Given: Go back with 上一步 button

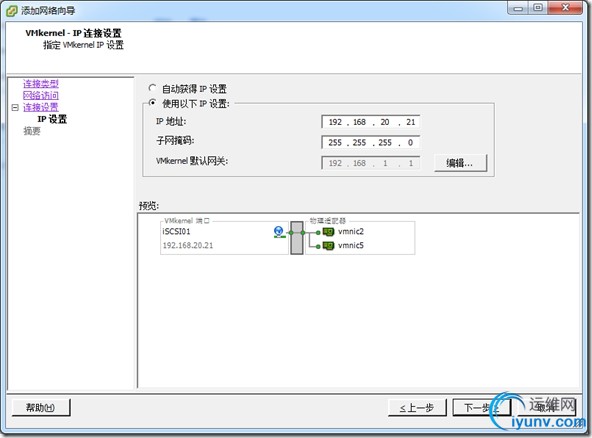Looking at the screenshot, I should (417, 408).
